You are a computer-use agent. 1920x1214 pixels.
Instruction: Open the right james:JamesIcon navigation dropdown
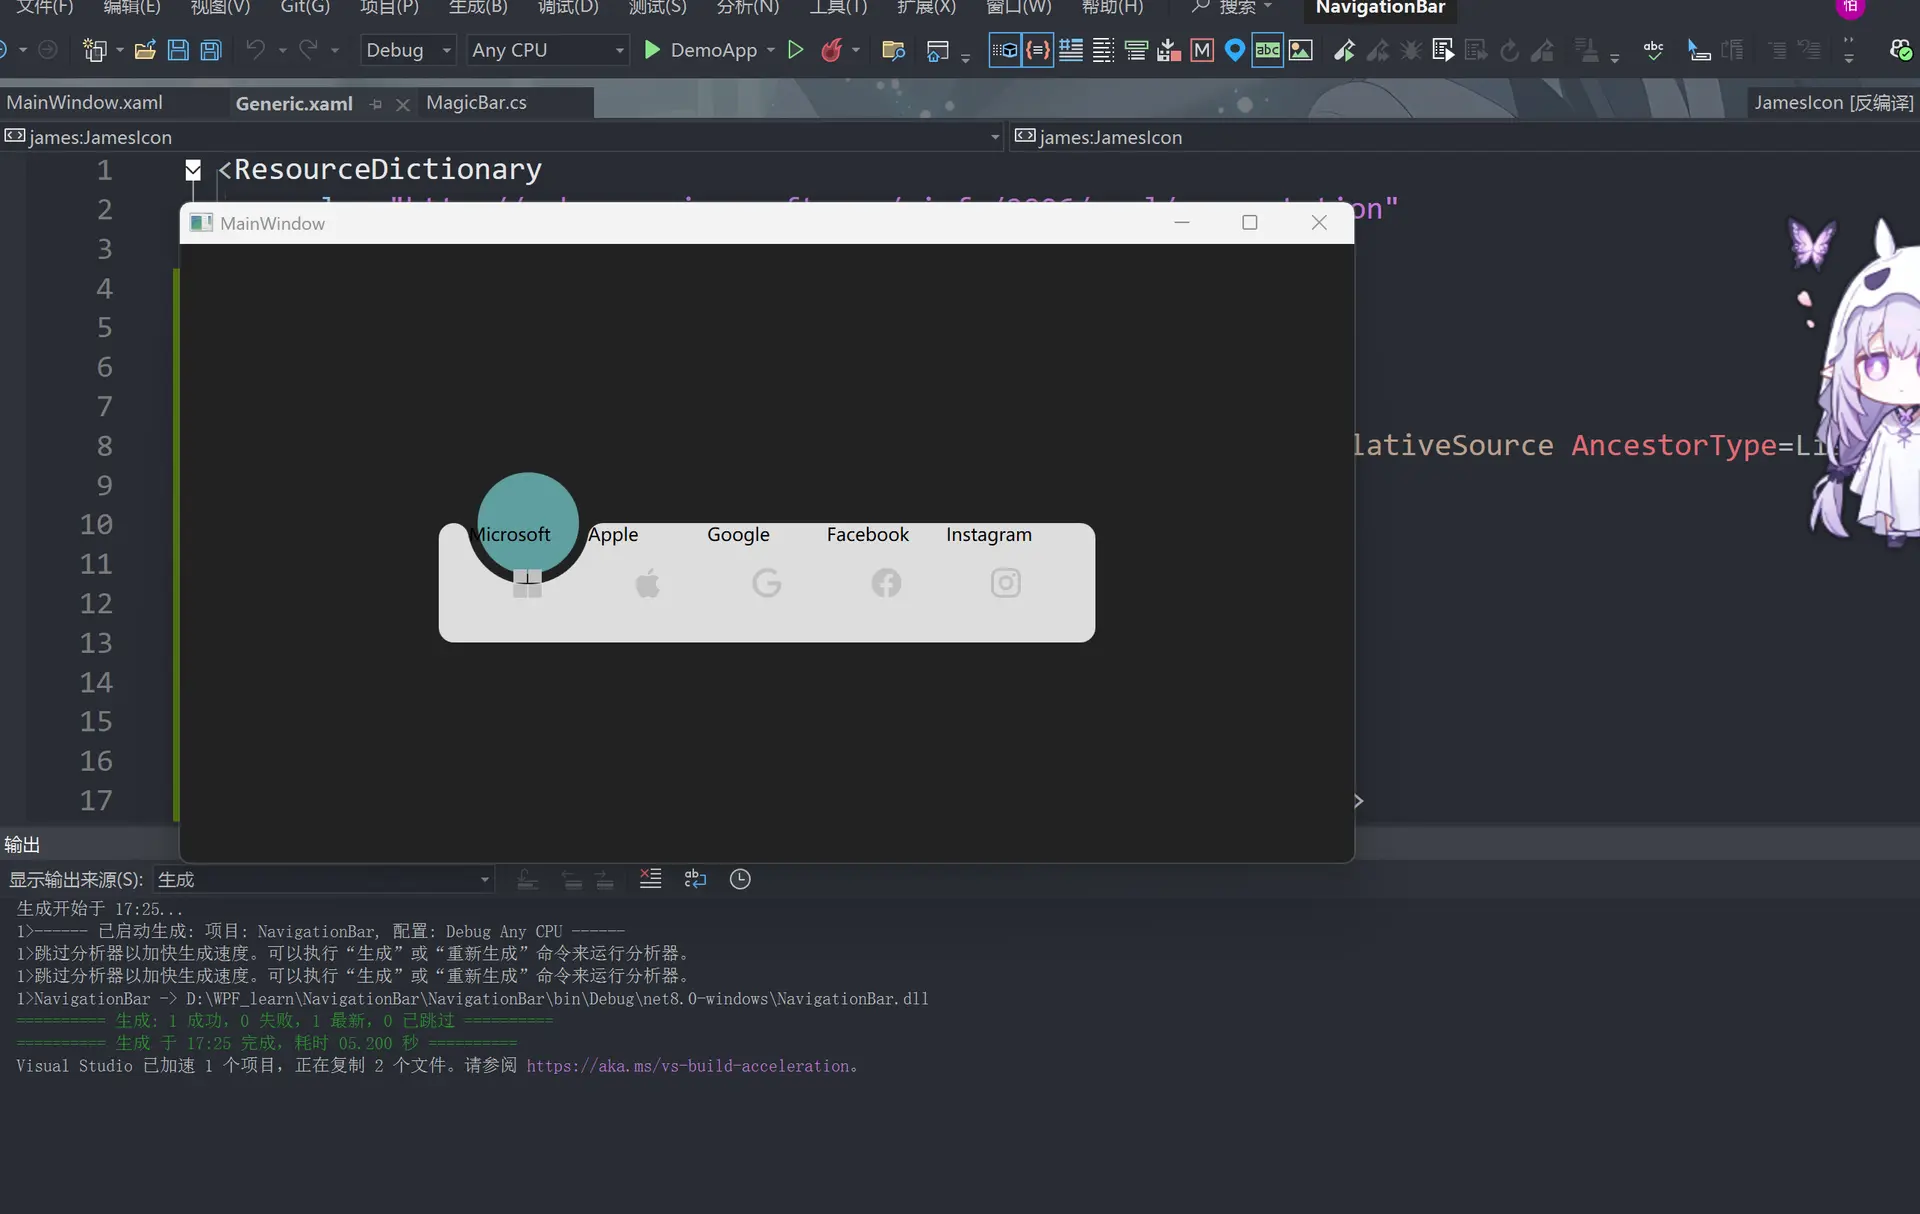(x=1465, y=137)
